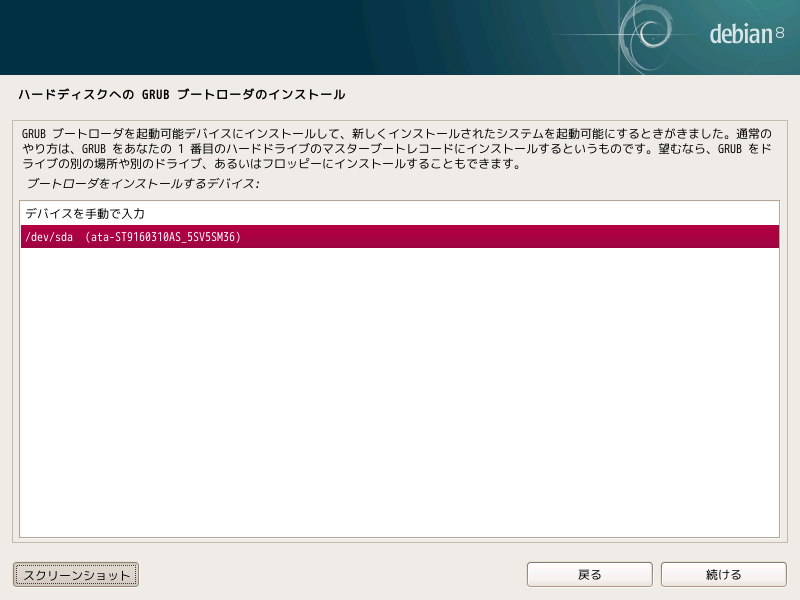This screenshot has width=800, height=600.
Task: Go back with the 戻る button
Action: (x=589, y=574)
